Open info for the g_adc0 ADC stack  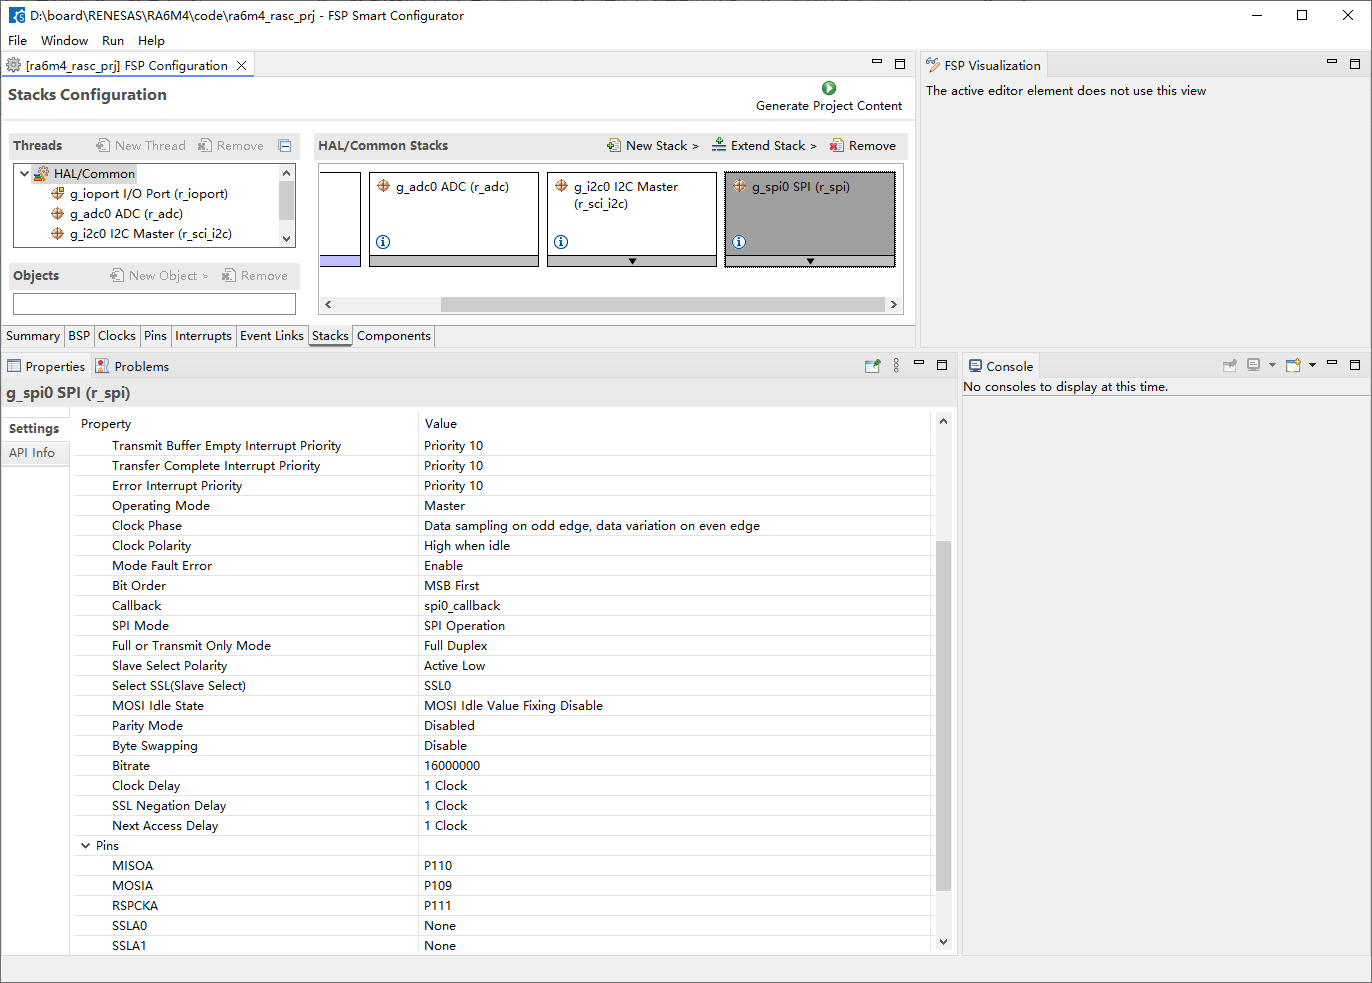click(383, 242)
